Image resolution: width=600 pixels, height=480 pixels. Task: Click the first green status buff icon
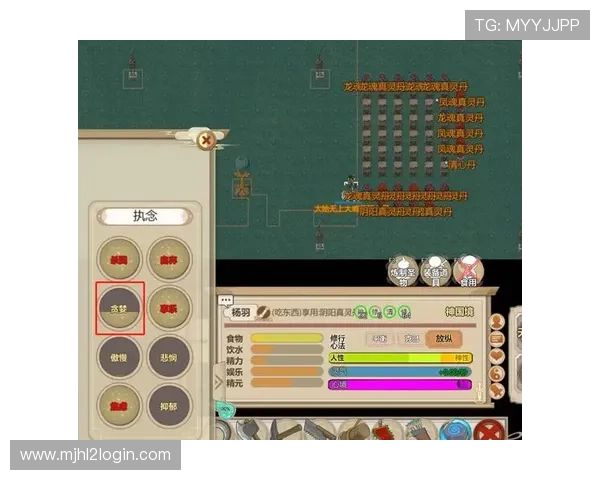click(361, 312)
